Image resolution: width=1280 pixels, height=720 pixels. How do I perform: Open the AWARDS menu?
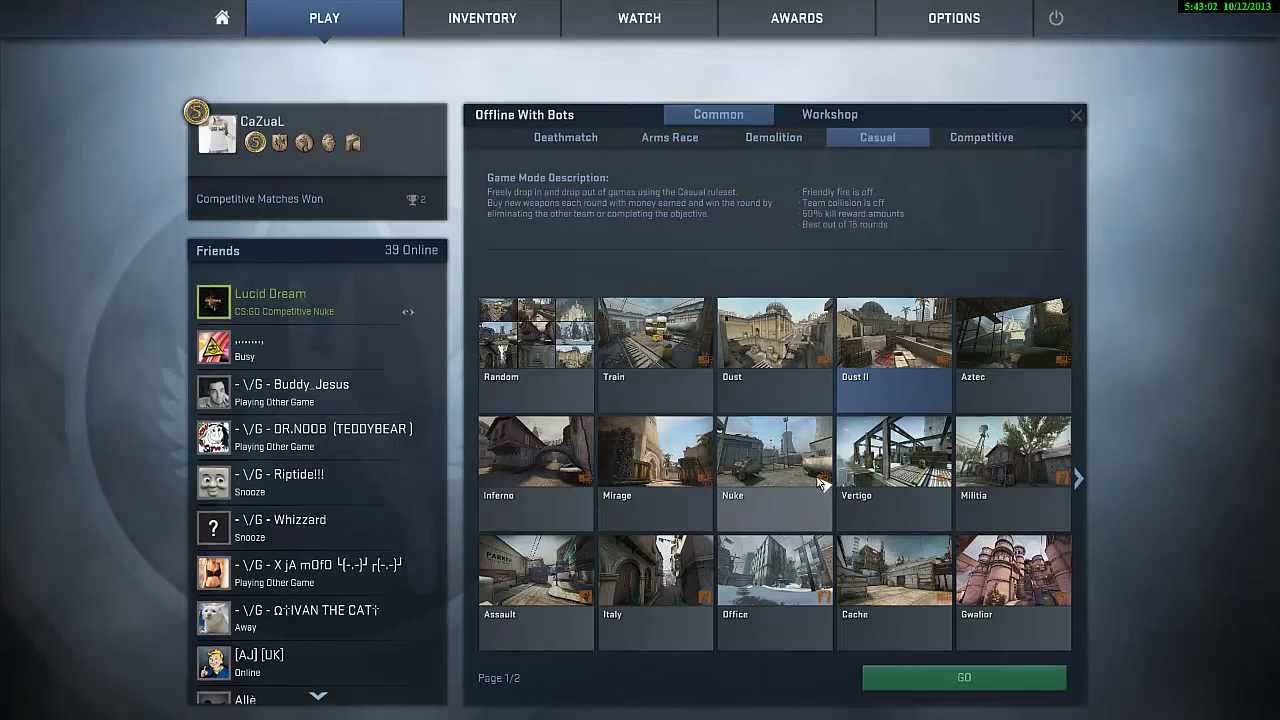click(x=797, y=18)
